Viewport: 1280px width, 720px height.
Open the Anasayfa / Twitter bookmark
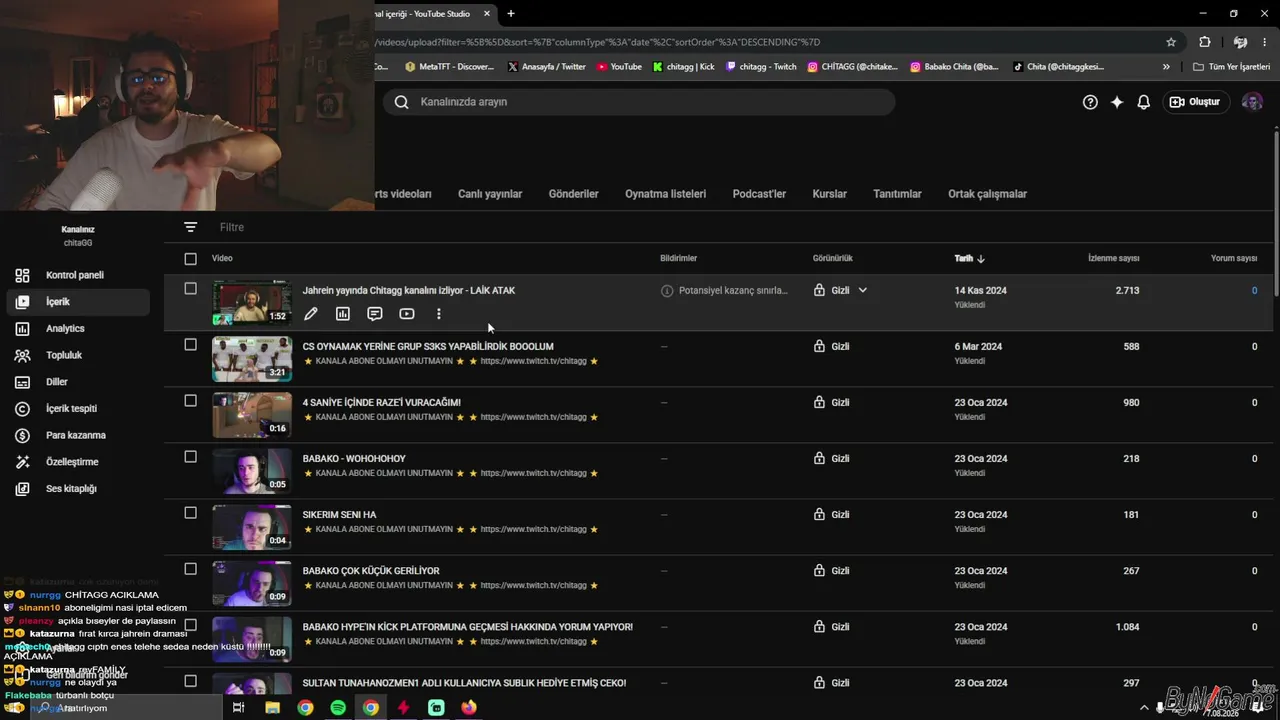click(x=547, y=67)
